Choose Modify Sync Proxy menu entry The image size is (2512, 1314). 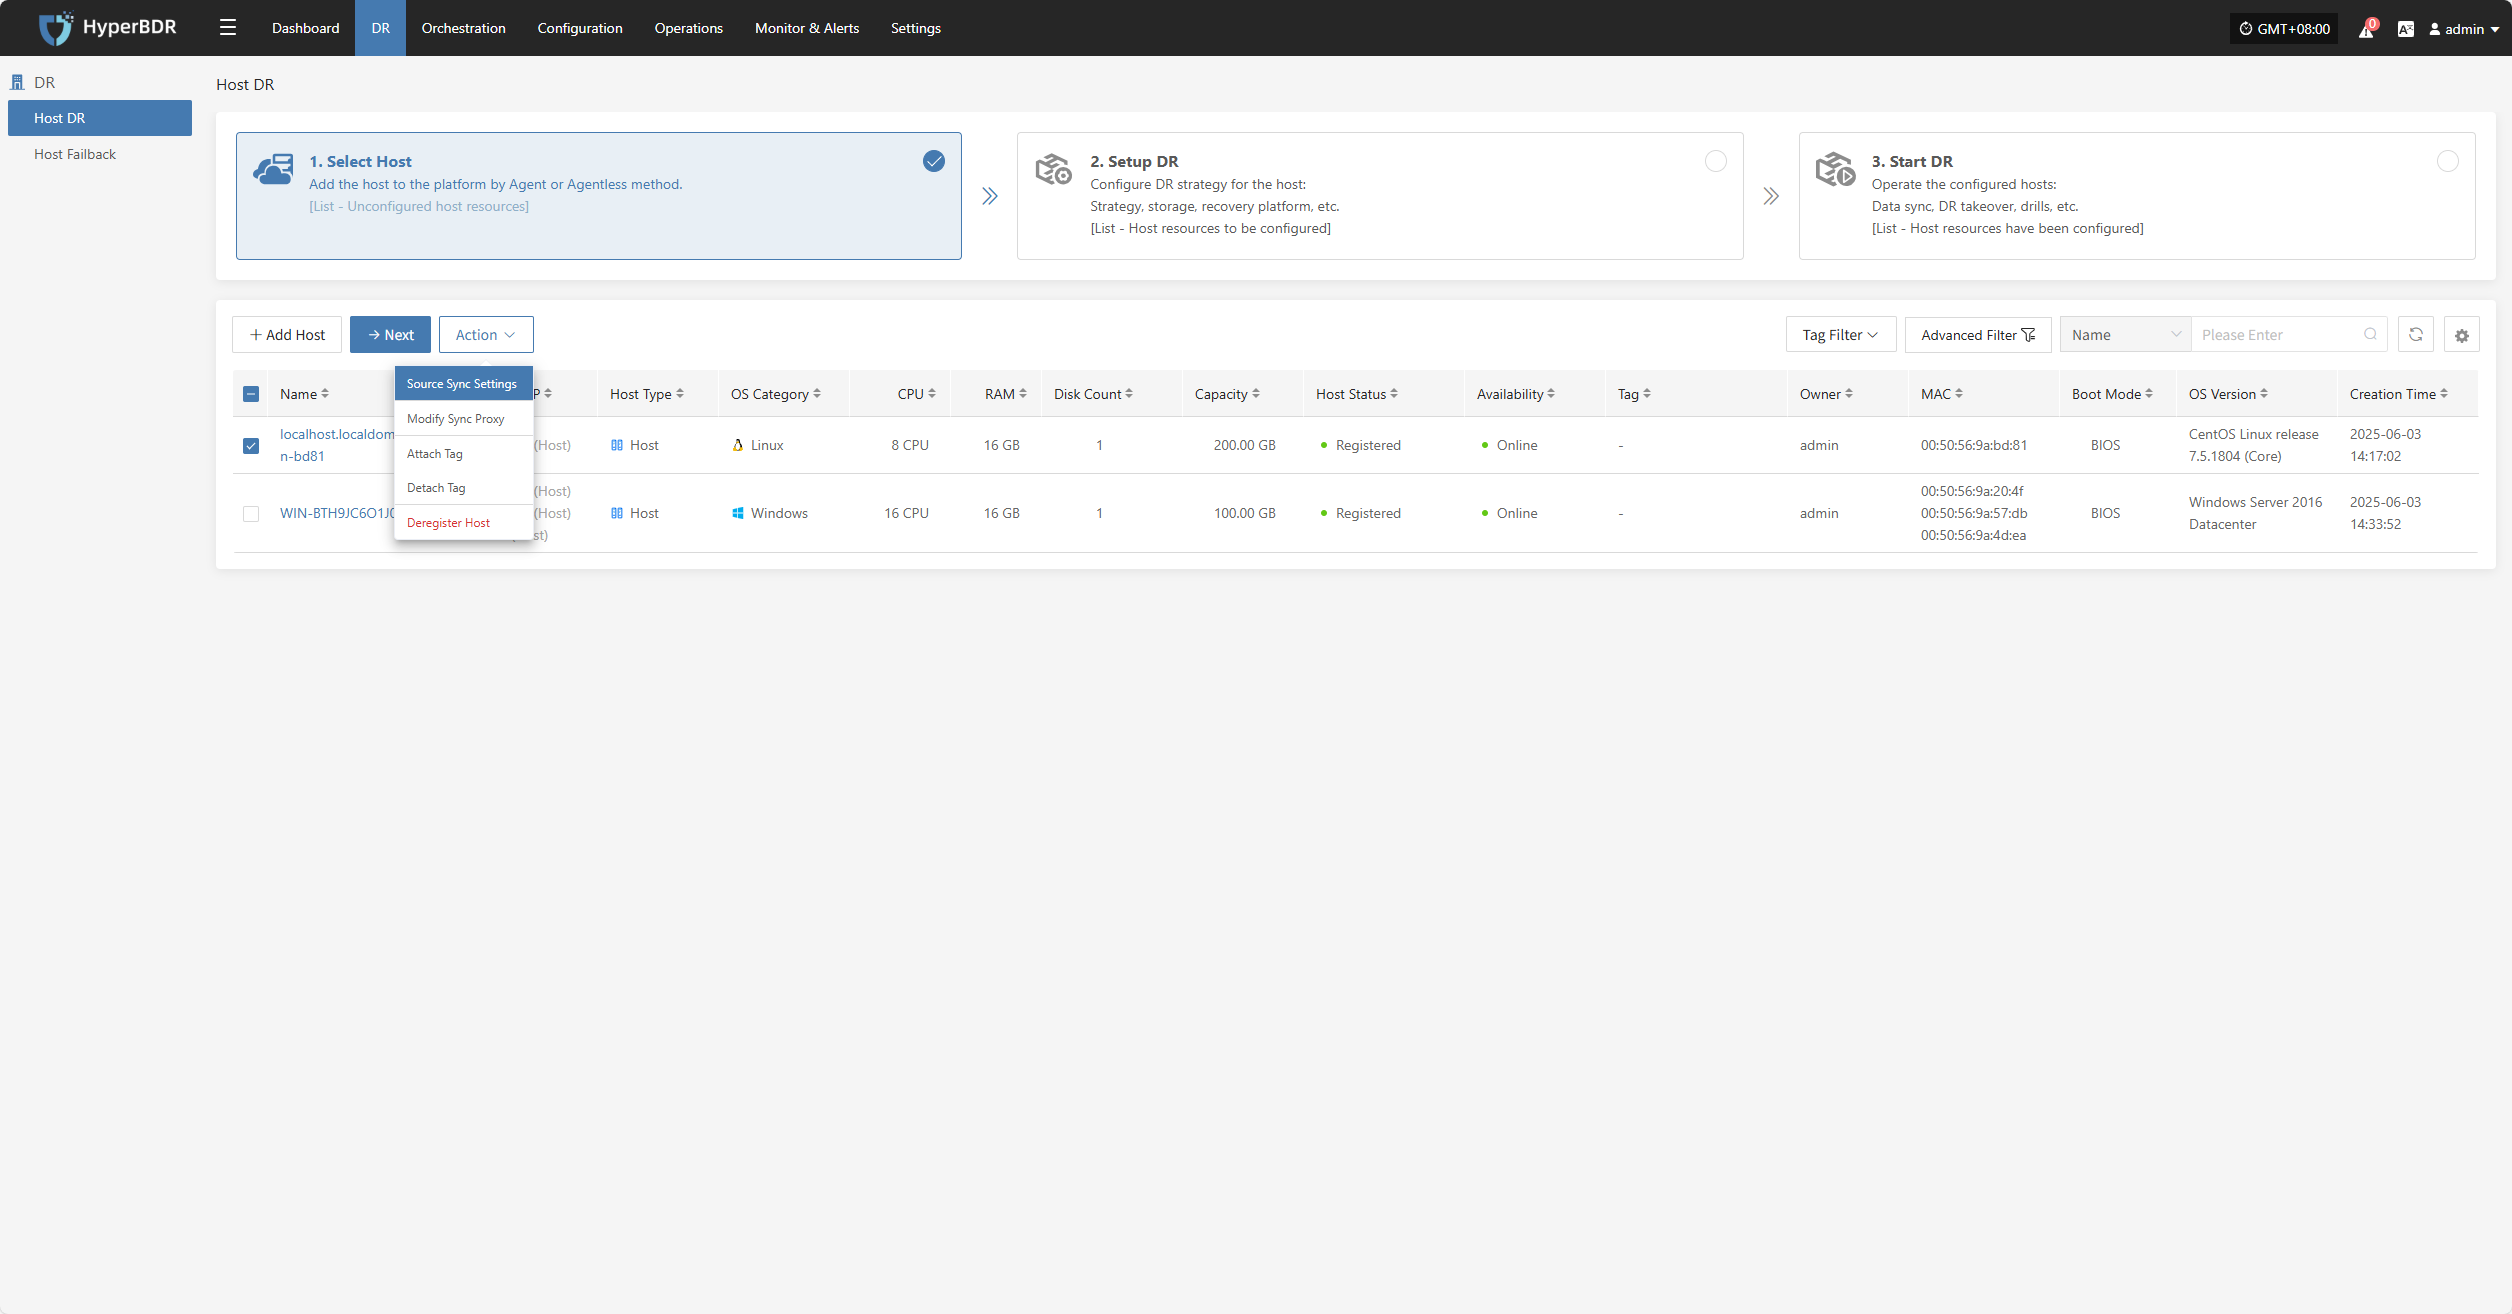coord(463,419)
